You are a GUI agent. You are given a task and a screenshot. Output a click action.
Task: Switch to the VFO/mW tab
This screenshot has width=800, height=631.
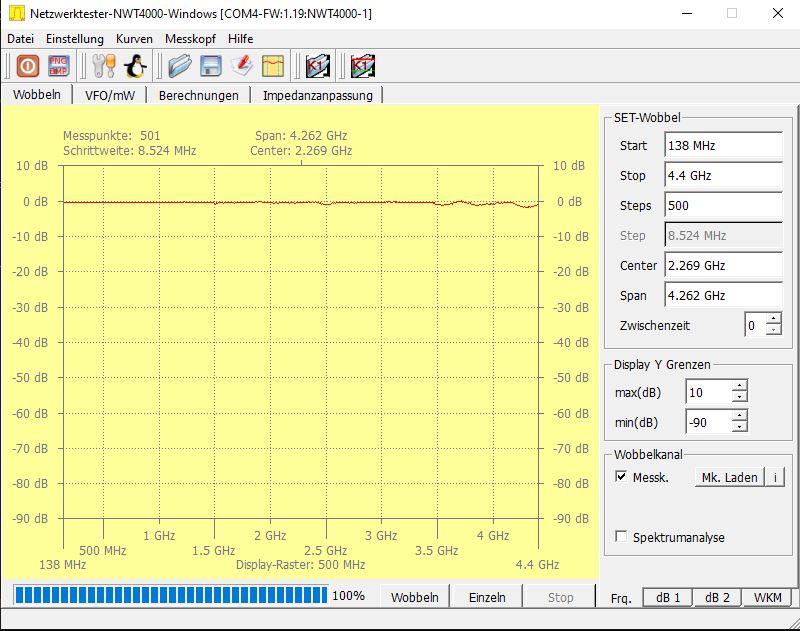pyautogui.click(x=110, y=95)
